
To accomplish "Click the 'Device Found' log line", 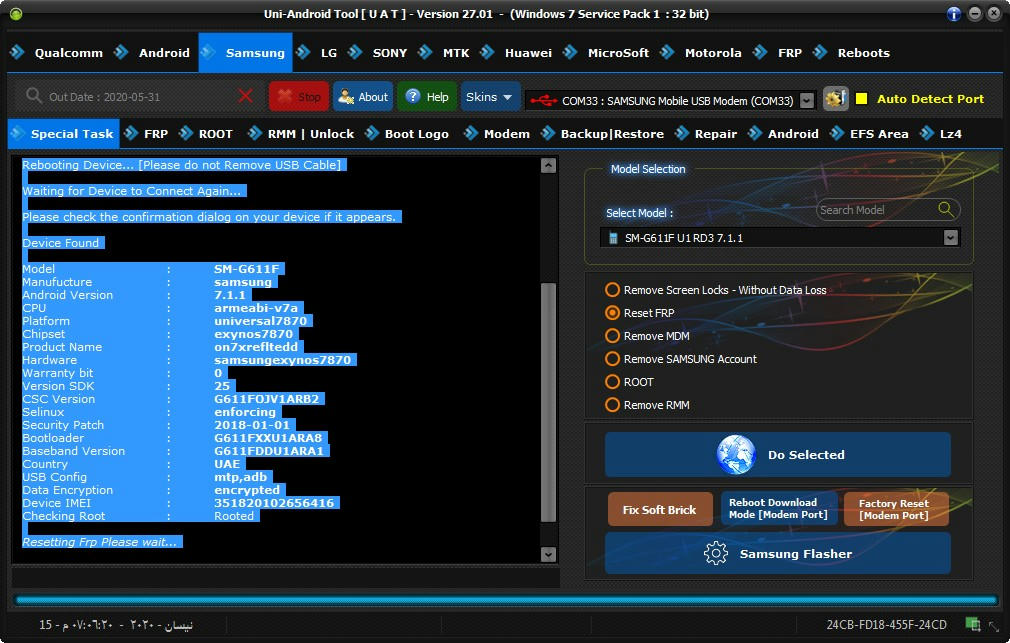I will [x=61, y=243].
